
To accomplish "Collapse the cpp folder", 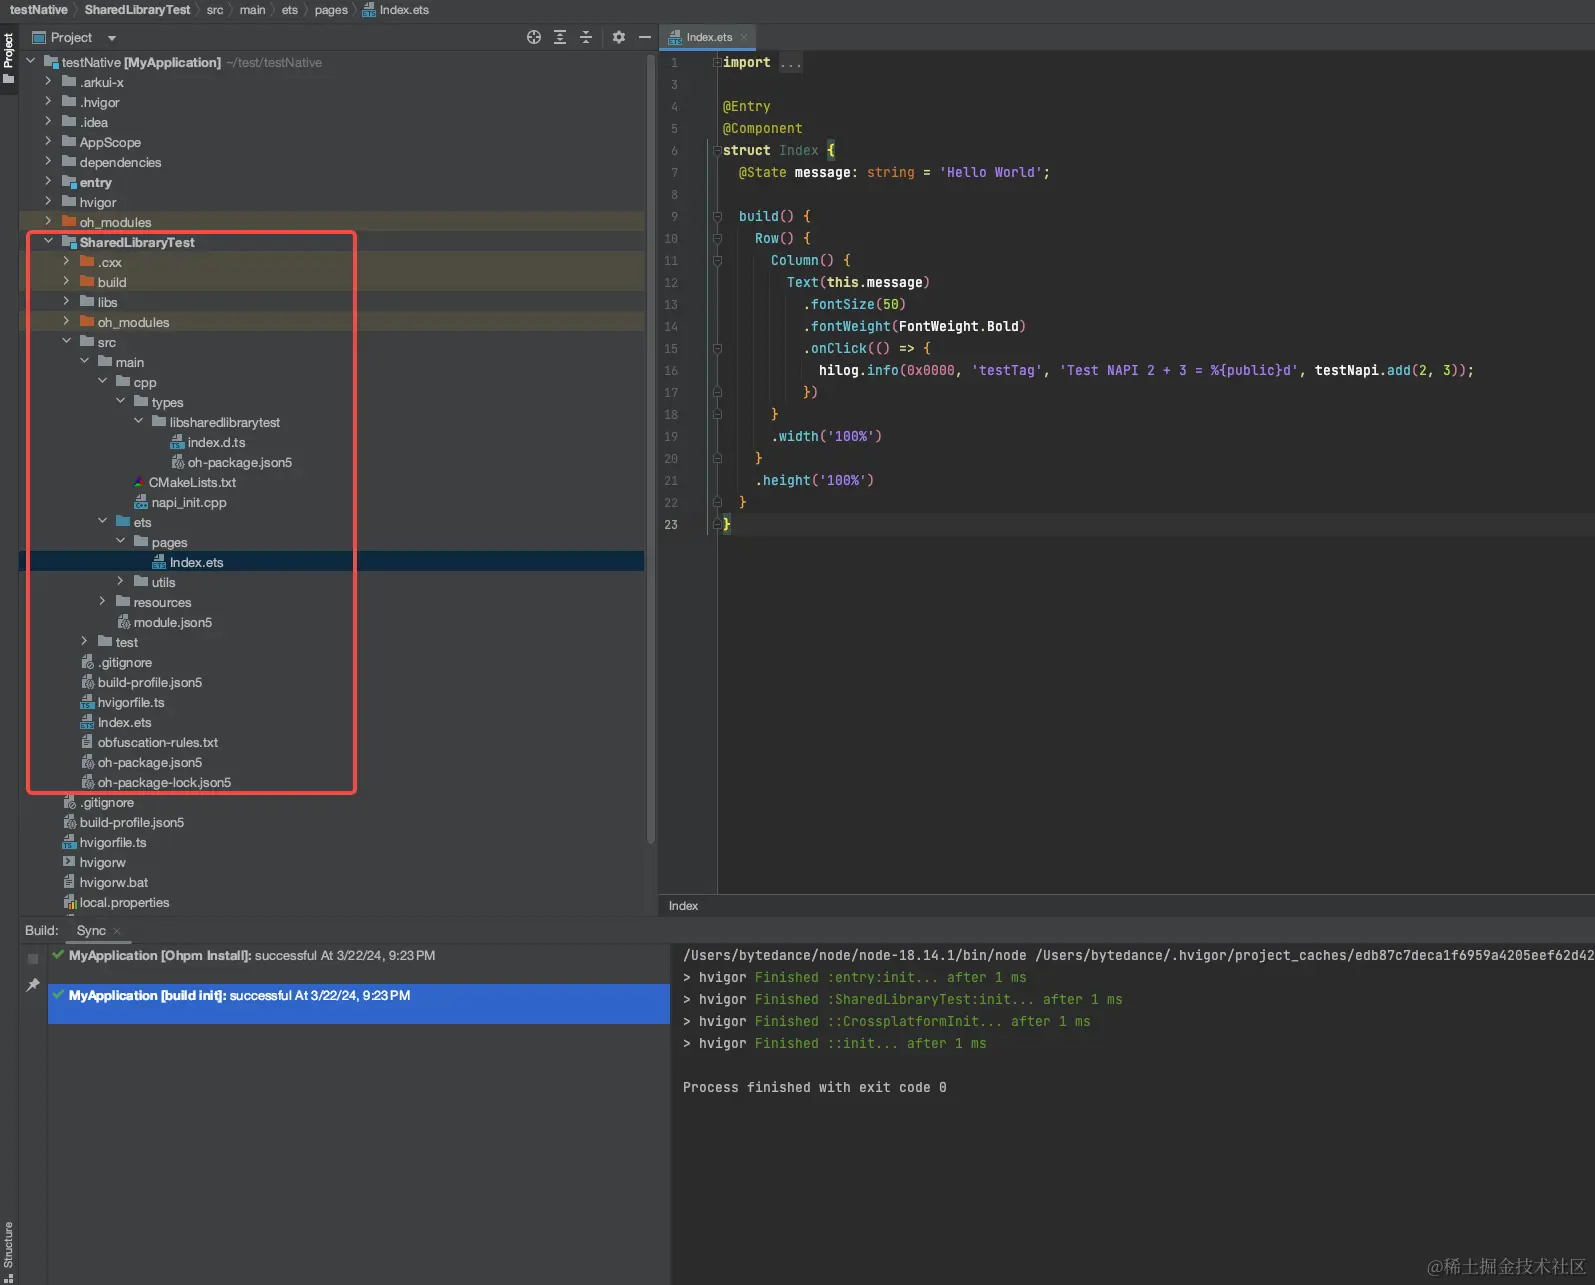I will pyautogui.click(x=102, y=382).
